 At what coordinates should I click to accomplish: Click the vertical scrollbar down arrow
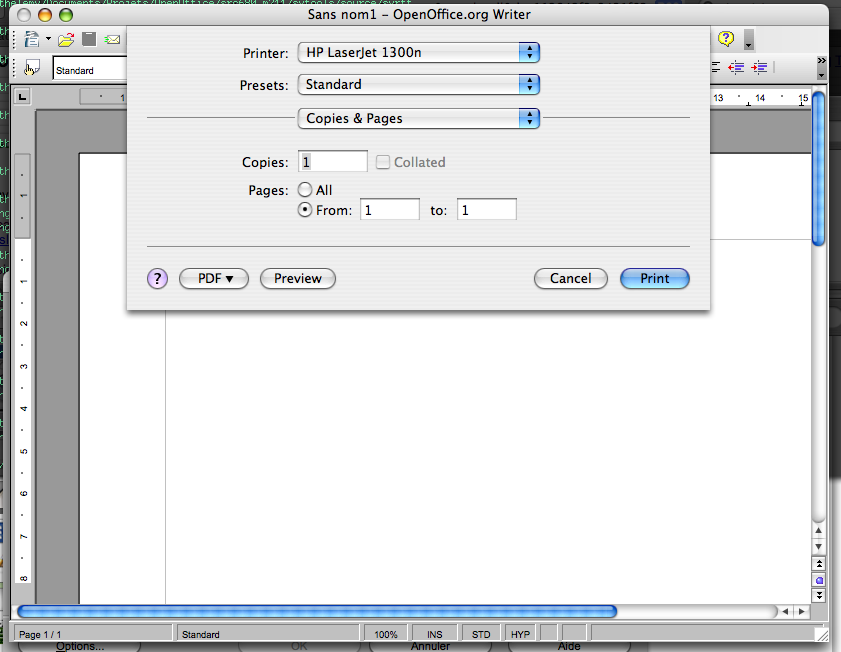(x=818, y=547)
